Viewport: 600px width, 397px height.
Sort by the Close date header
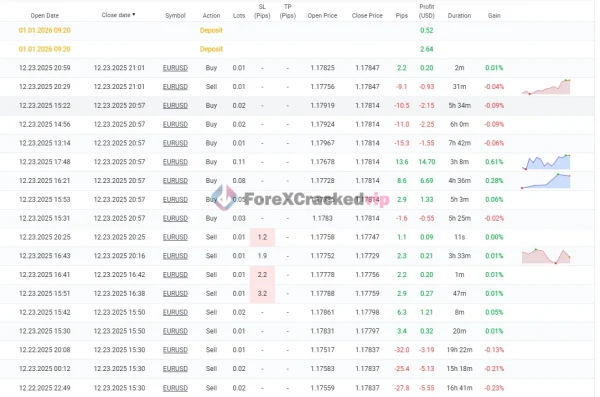[x=118, y=15]
